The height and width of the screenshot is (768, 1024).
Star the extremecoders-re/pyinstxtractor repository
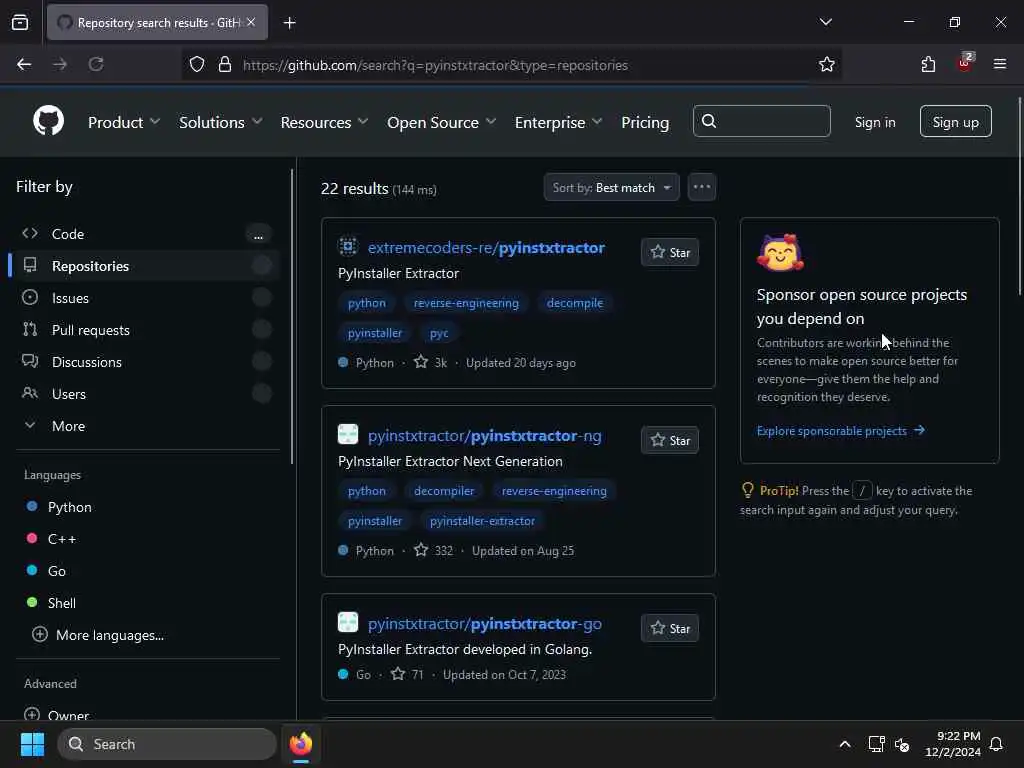click(x=669, y=252)
